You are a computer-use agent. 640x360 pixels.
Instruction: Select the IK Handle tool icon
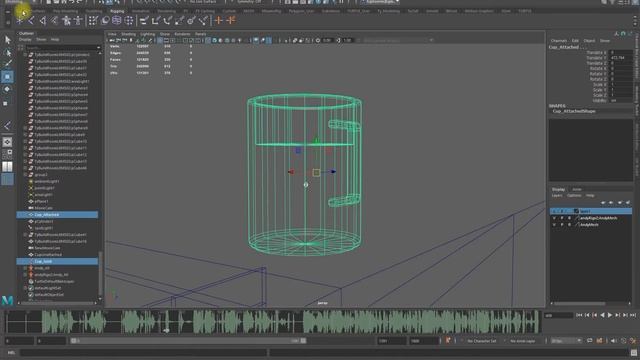43,20
